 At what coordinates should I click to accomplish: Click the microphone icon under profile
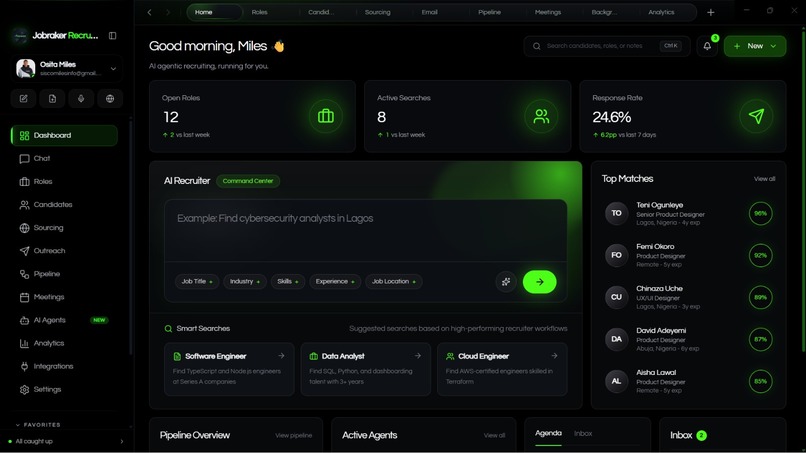pyautogui.click(x=81, y=99)
